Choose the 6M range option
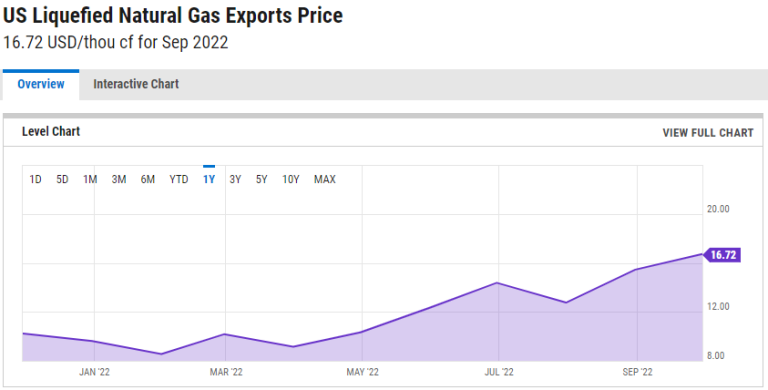This screenshot has width=768, height=390. tap(148, 179)
